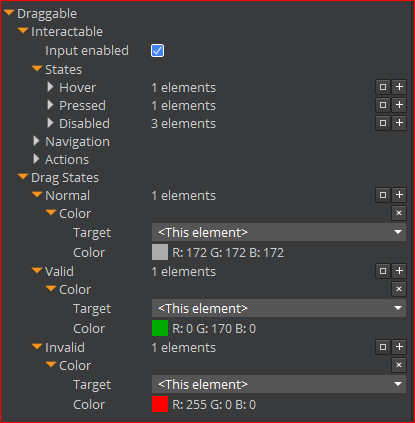This screenshot has height=423, width=415.
Task: Open the Target dropdown under Invalid
Action: click(x=279, y=384)
